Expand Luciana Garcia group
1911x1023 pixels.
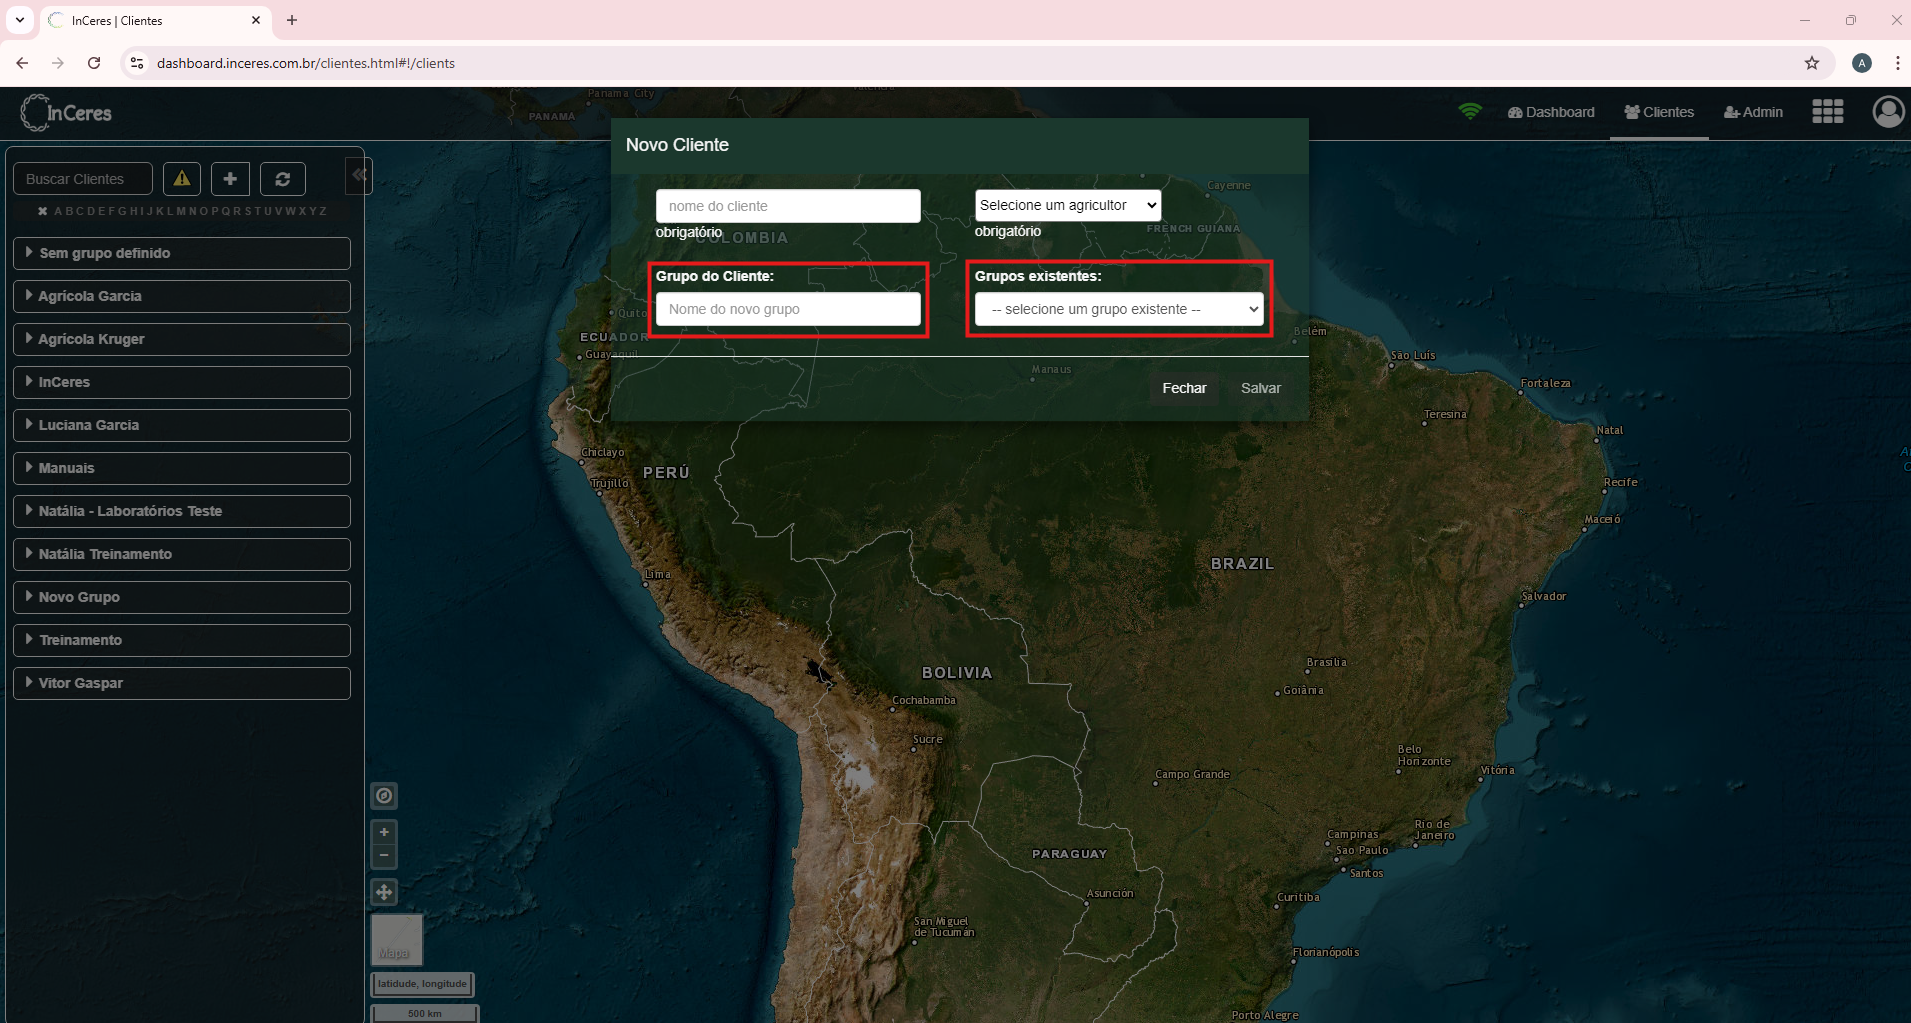[x=182, y=425]
